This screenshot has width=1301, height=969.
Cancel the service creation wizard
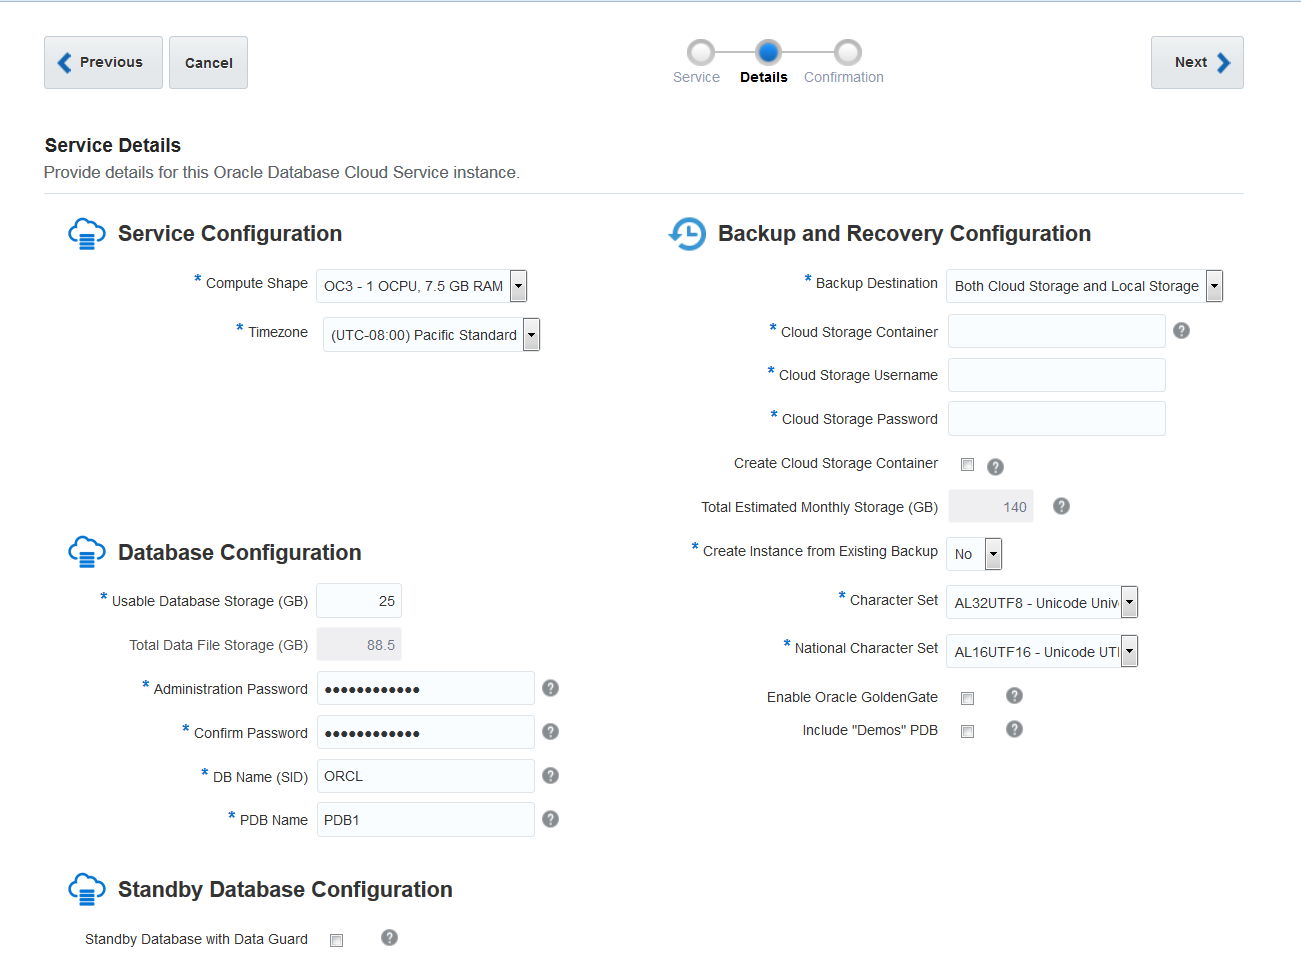pos(208,62)
